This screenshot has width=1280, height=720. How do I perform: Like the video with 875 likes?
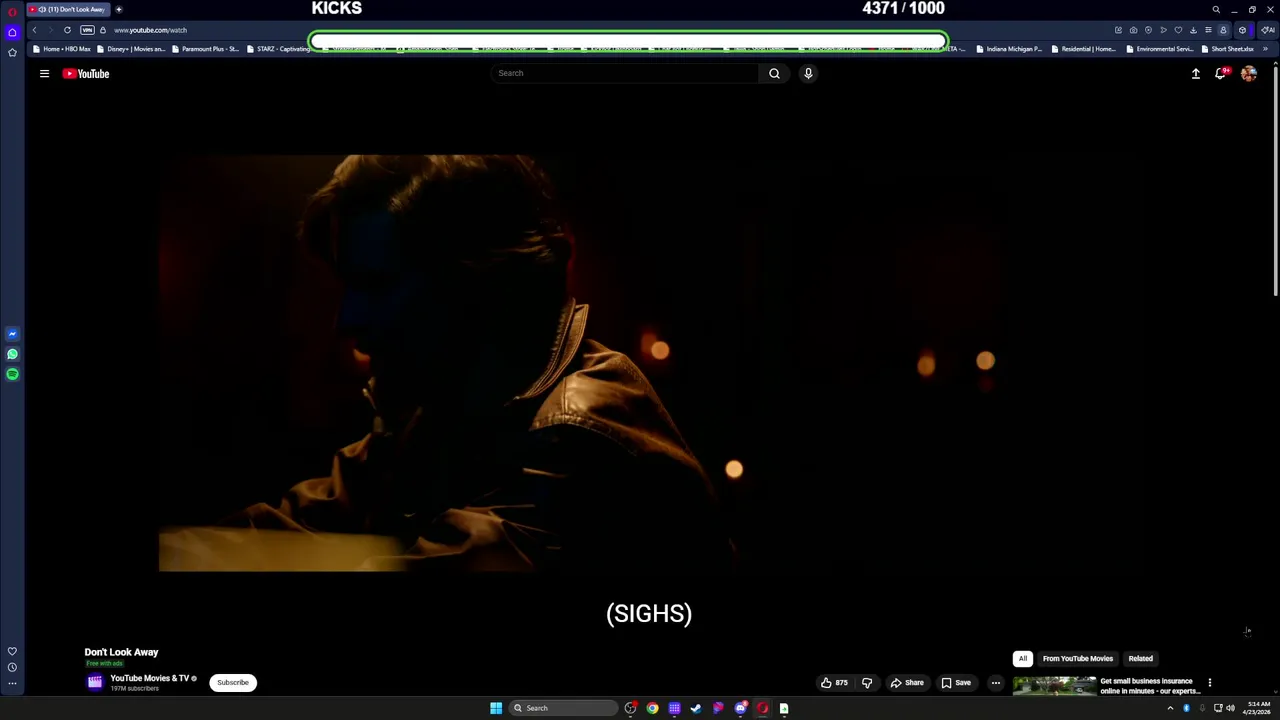pos(834,683)
